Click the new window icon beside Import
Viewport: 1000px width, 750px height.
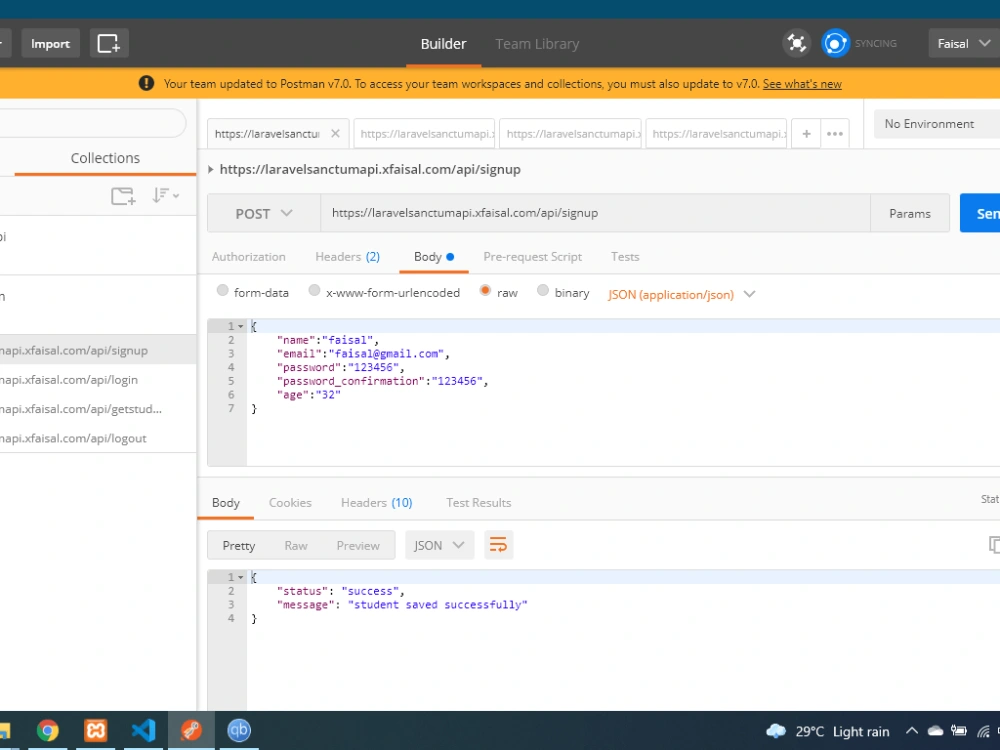[x=108, y=43]
